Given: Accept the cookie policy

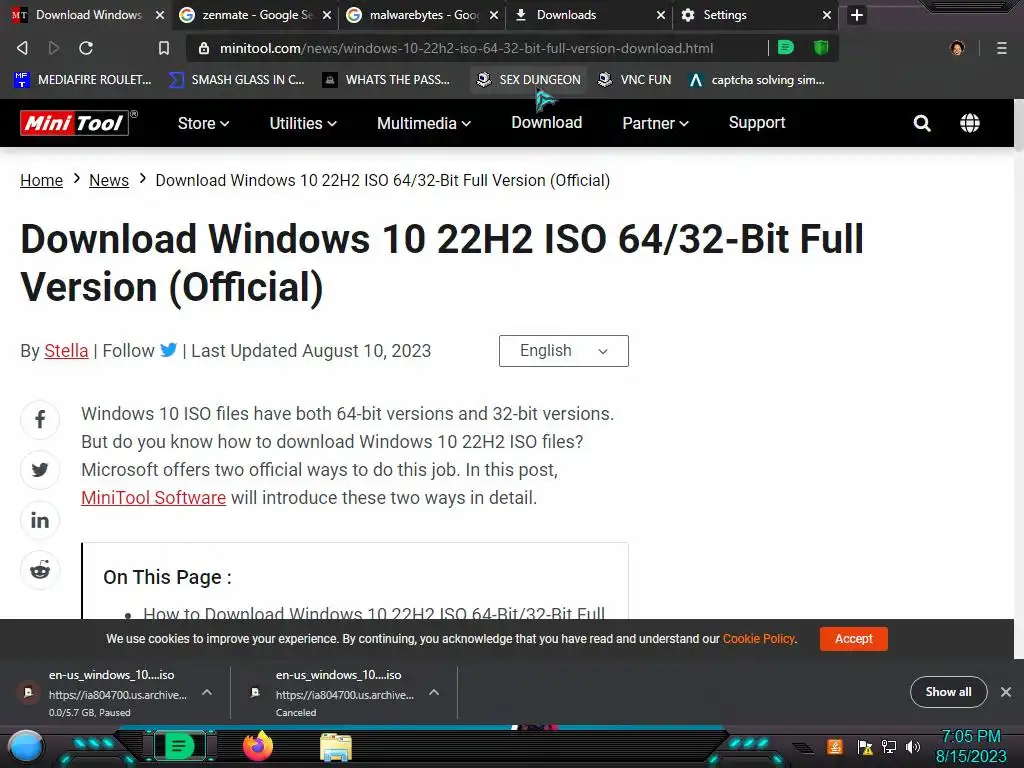Looking at the screenshot, I should pyautogui.click(x=854, y=639).
